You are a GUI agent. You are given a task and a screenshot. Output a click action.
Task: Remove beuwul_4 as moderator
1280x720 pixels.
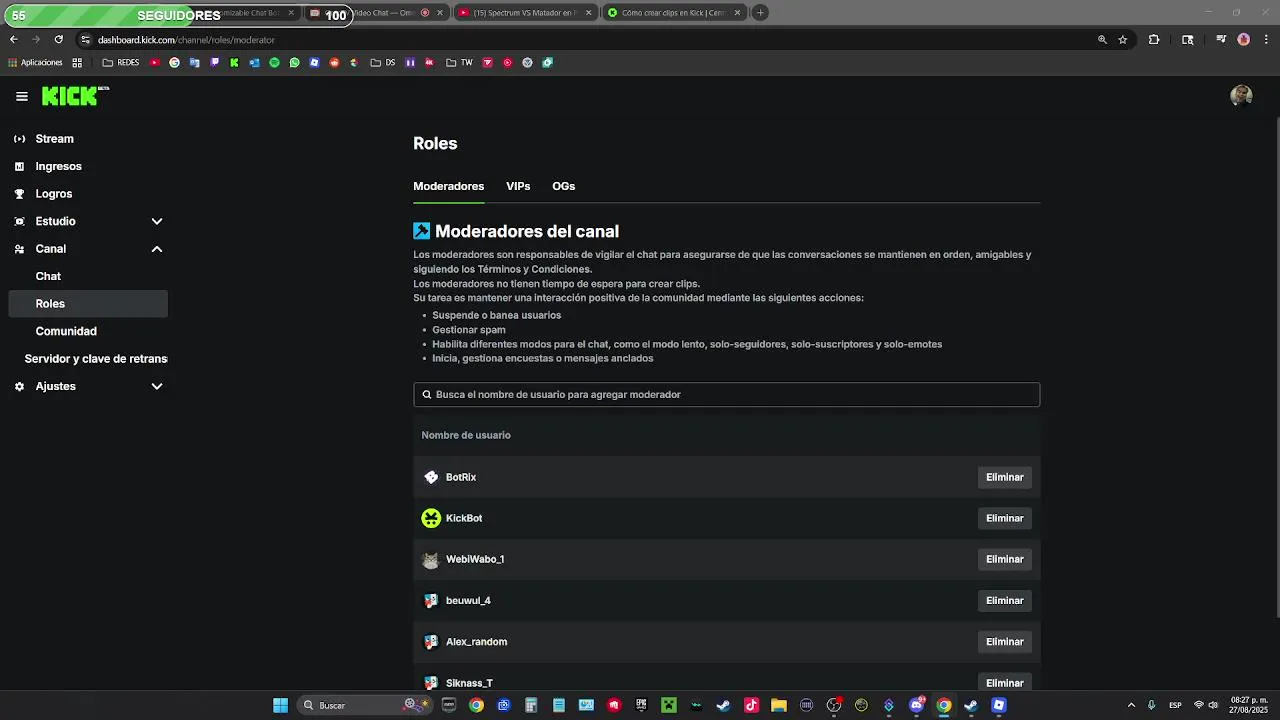click(x=1004, y=601)
